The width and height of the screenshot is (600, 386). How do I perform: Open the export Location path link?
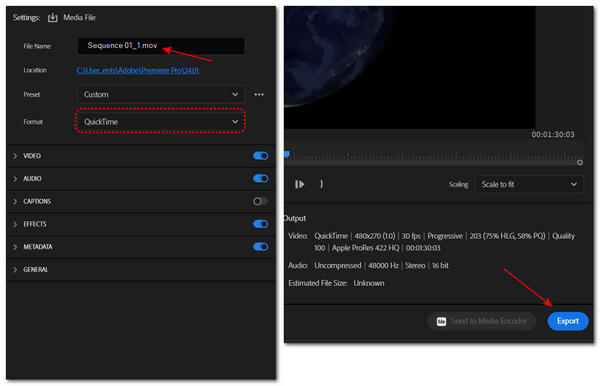[138, 70]
